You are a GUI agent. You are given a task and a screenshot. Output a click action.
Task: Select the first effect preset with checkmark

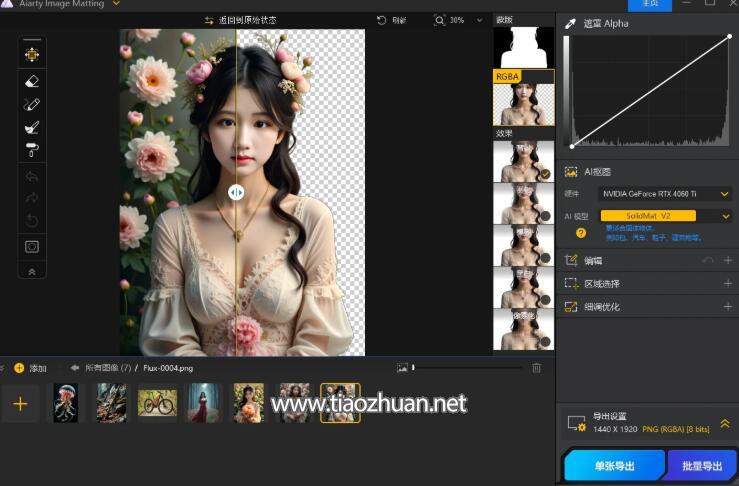coord(524,161)
